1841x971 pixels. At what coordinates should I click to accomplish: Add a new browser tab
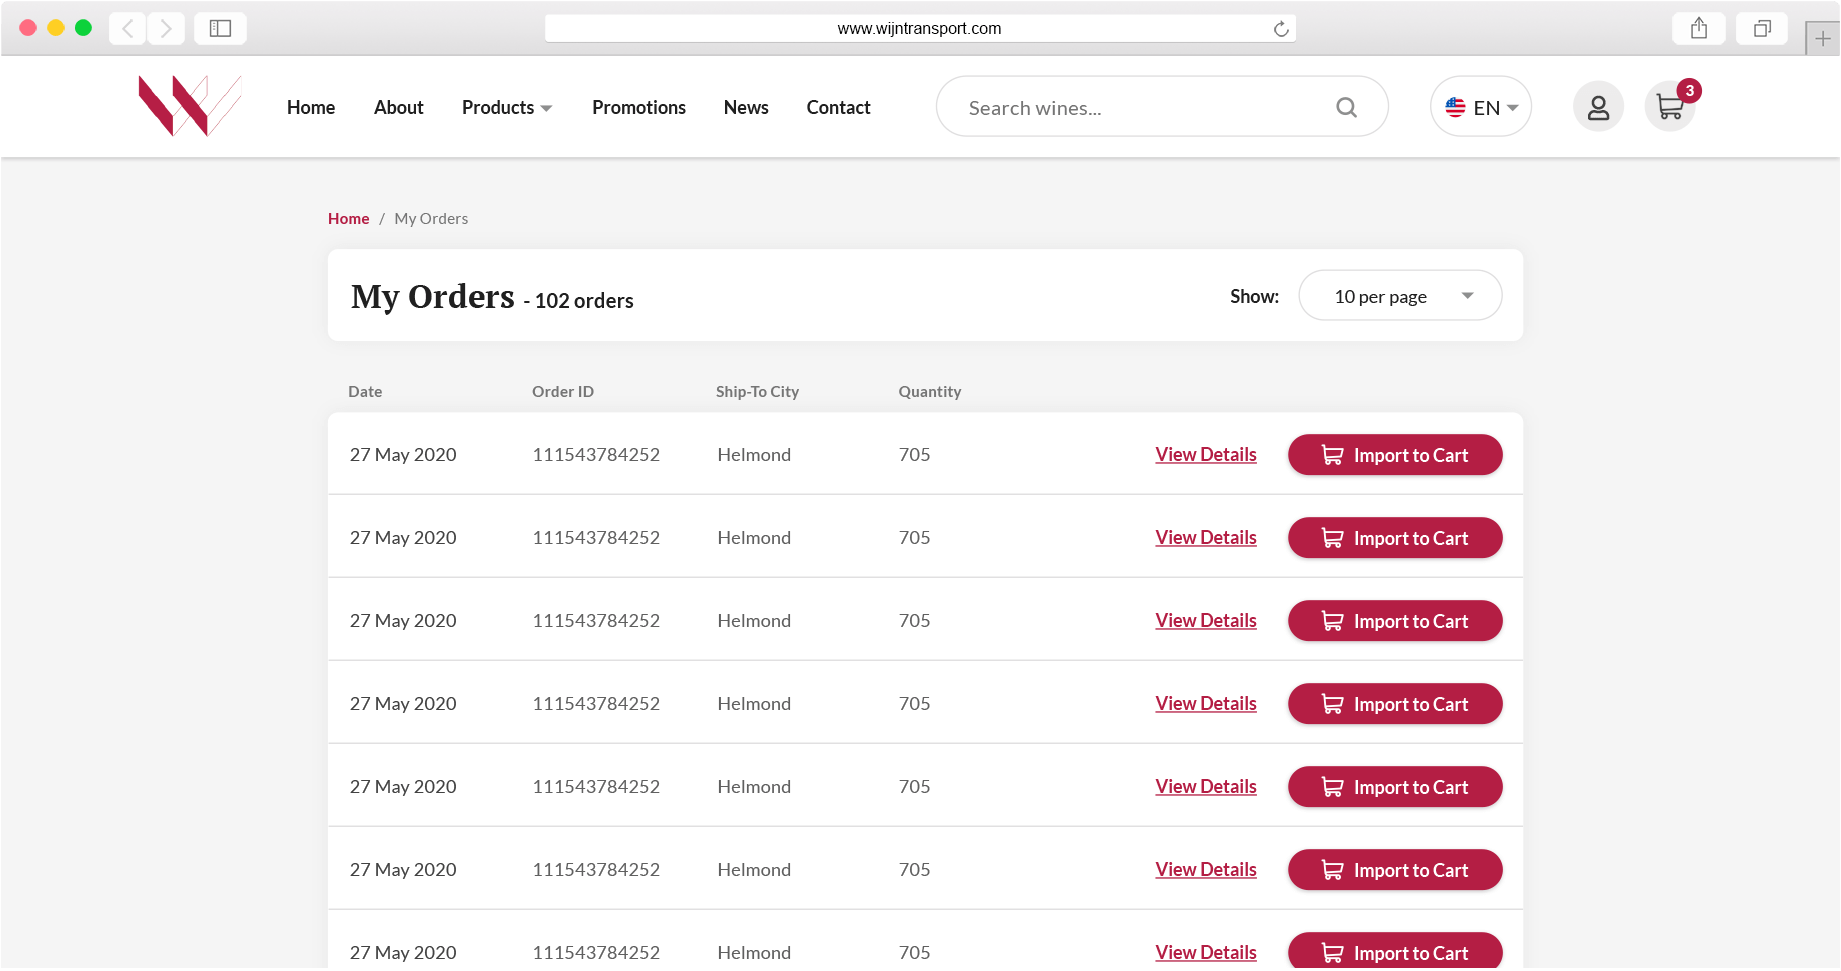tap(1823, 39)
